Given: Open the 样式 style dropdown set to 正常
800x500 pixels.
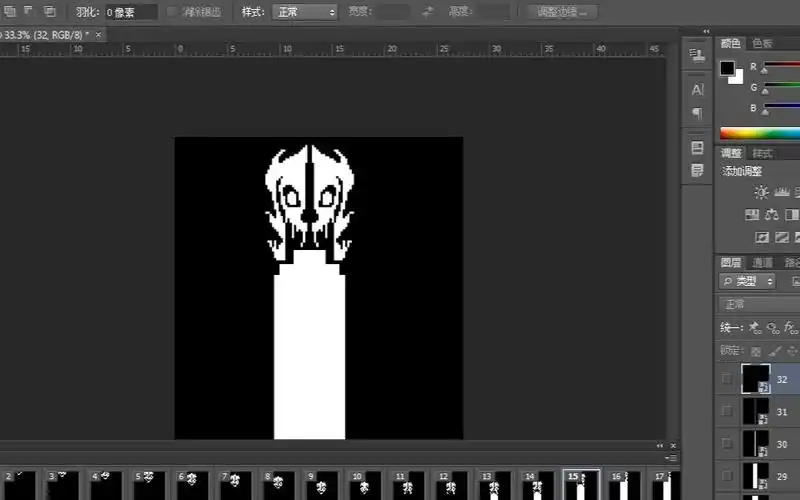Looking at the screenshot, I should 304,12.
